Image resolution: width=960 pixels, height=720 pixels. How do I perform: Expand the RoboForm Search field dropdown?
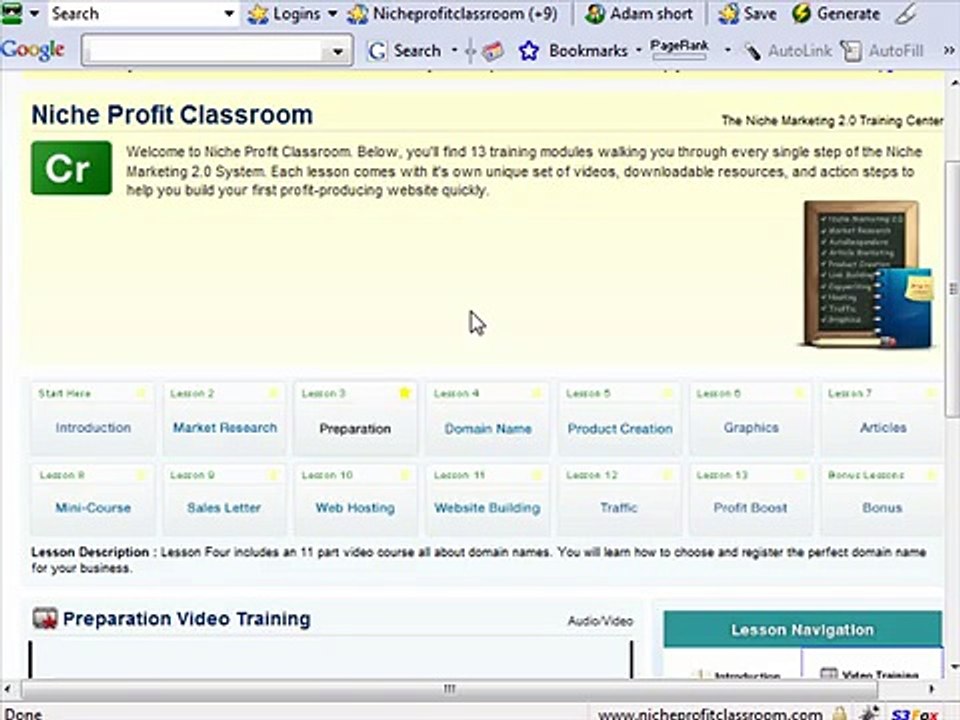tap(229, 13)
